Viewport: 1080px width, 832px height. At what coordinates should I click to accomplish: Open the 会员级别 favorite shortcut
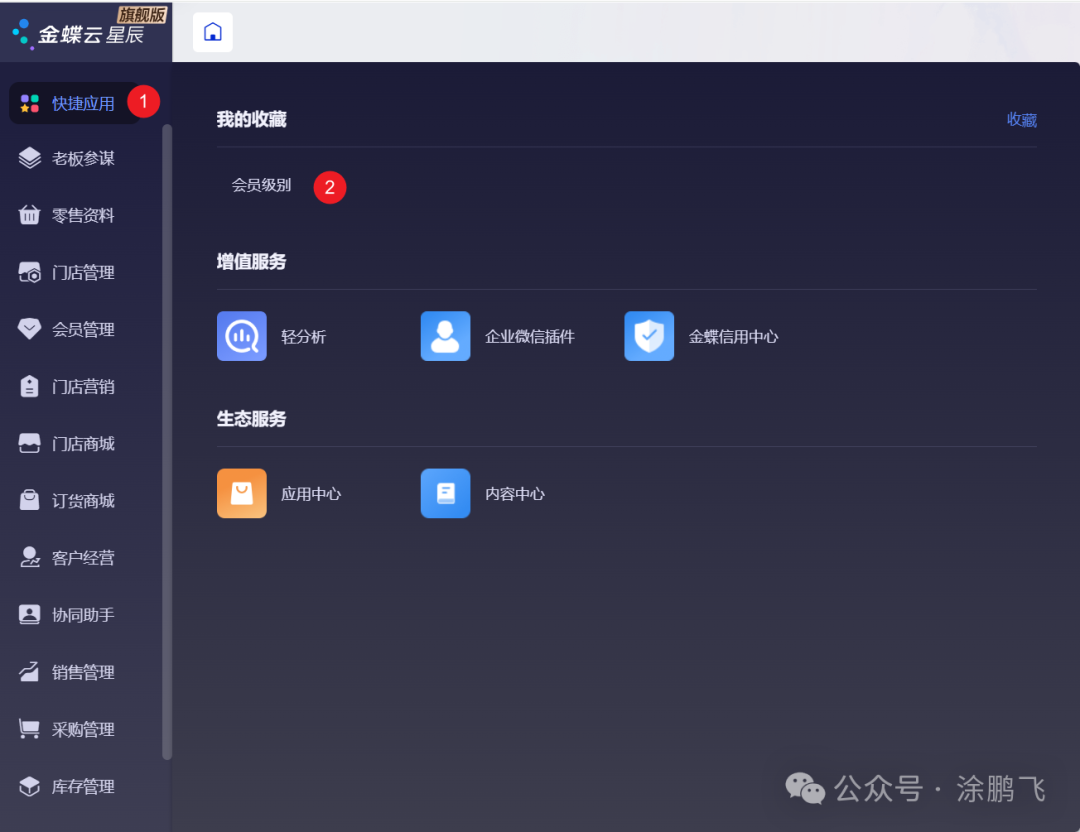click(261, 185)
